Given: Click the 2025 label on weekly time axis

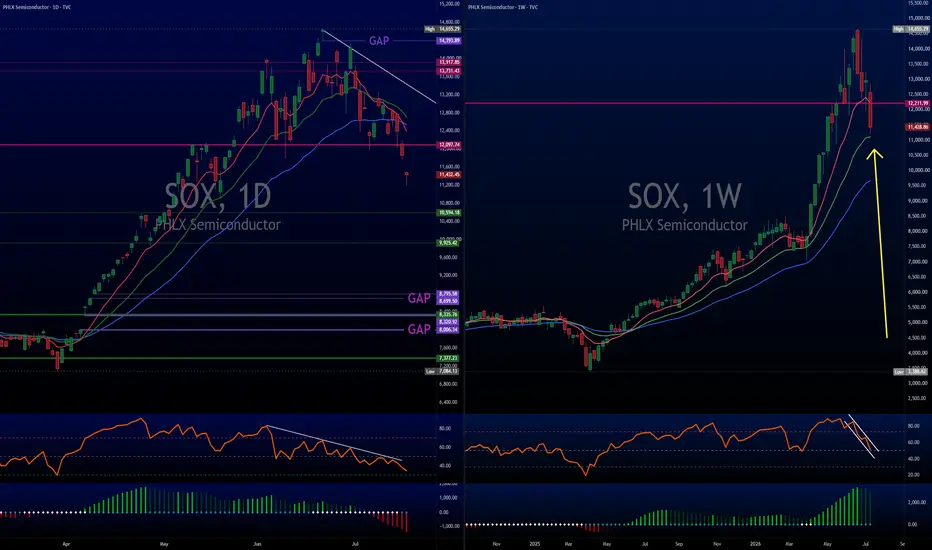Looking at the screenshot, I should 534,543.
